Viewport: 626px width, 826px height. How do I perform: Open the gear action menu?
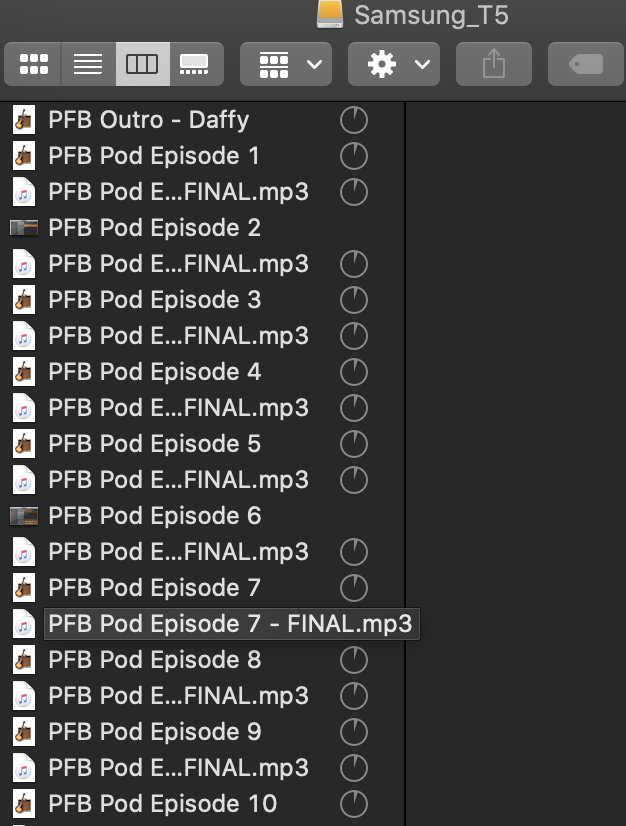pyautogui.click(x=394, y=64)
